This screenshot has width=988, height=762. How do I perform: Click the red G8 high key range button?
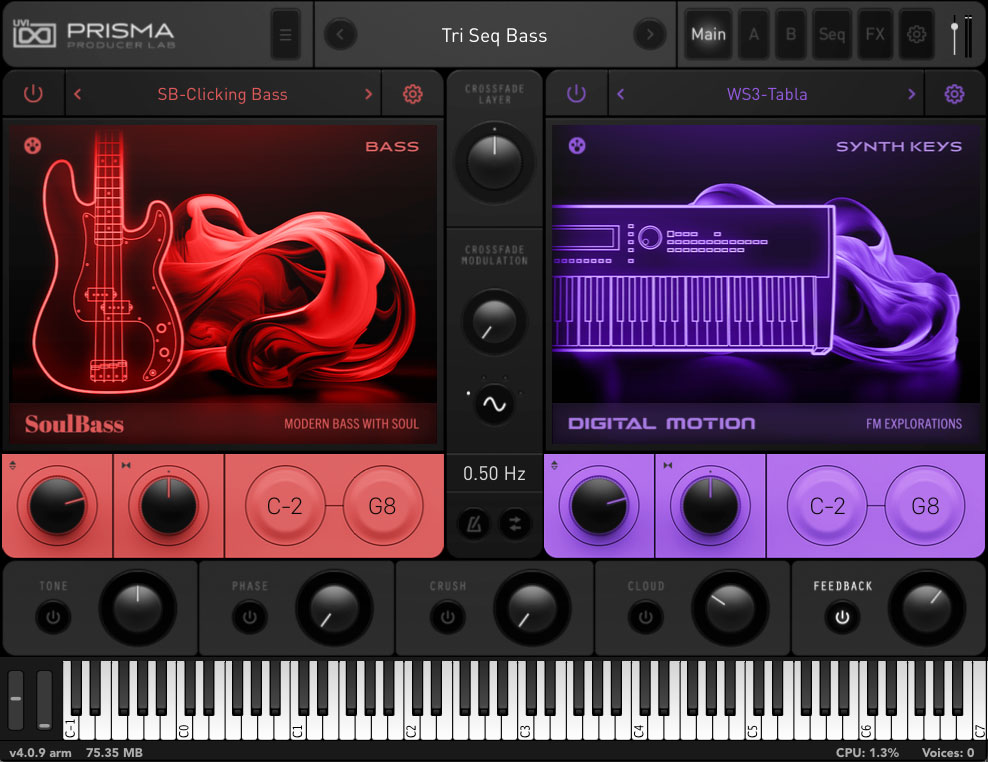click(382, 506)
